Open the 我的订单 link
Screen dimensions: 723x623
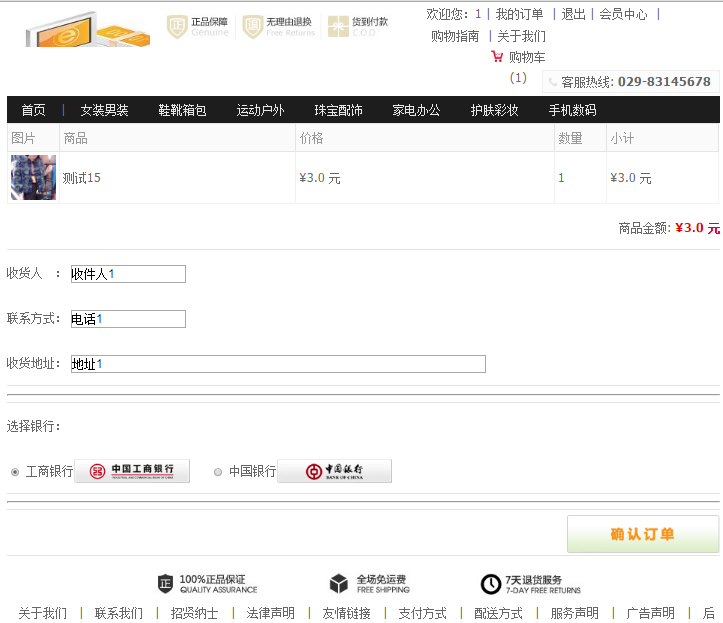point(519,14)
